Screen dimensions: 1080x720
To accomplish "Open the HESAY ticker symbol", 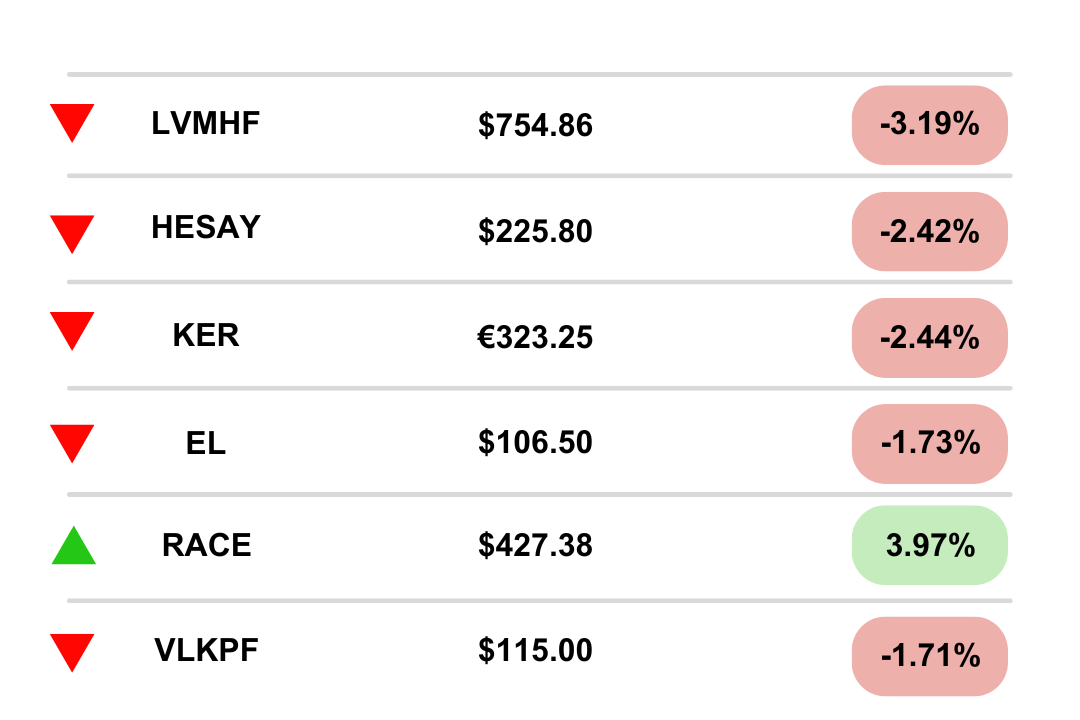I will coord(206,227).
